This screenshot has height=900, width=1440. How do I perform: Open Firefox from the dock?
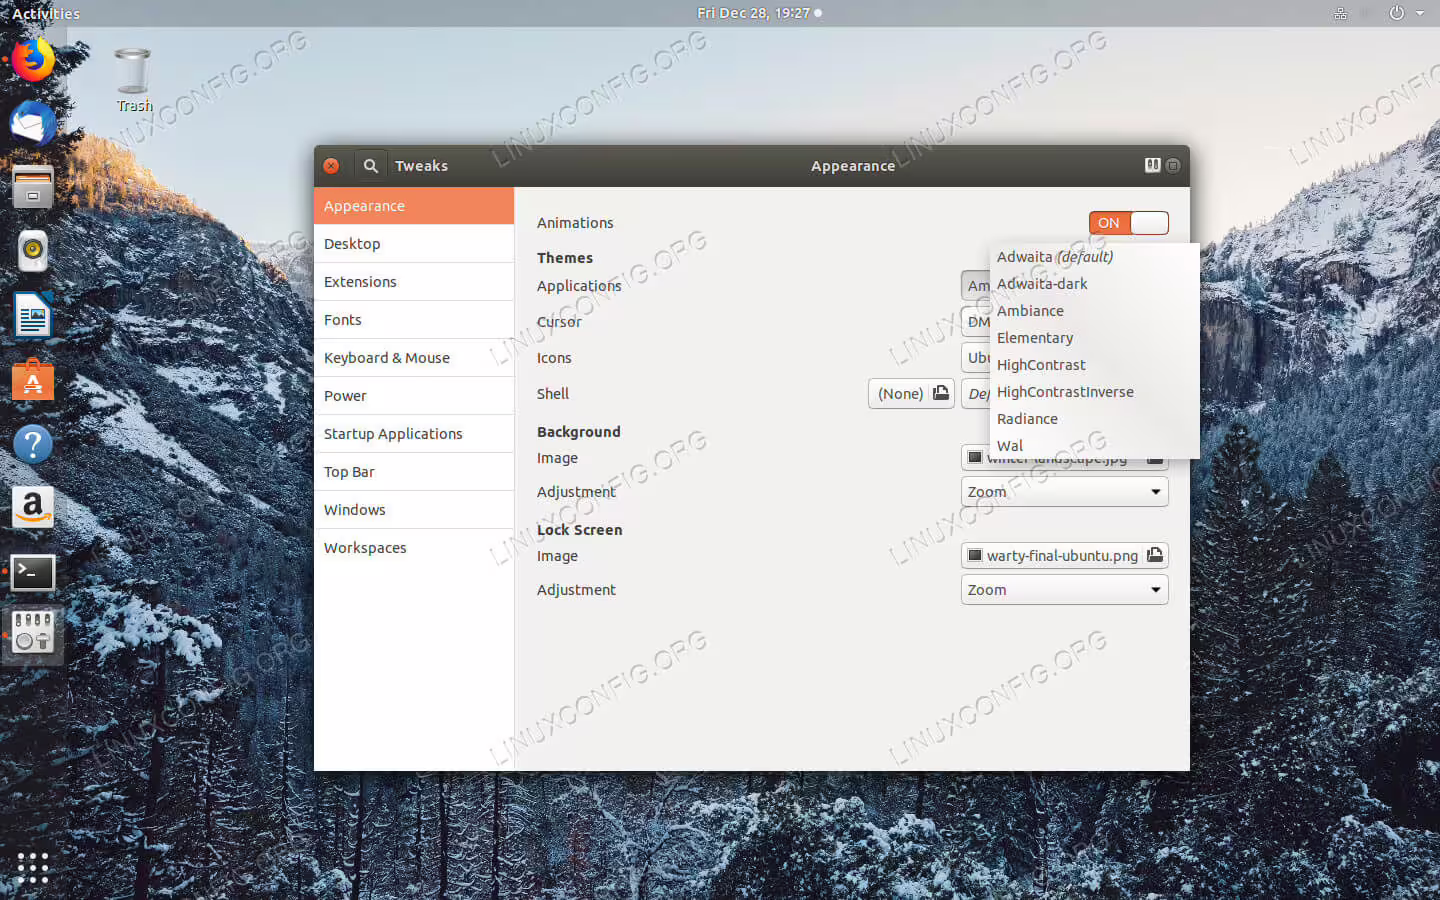click(33, 59)
